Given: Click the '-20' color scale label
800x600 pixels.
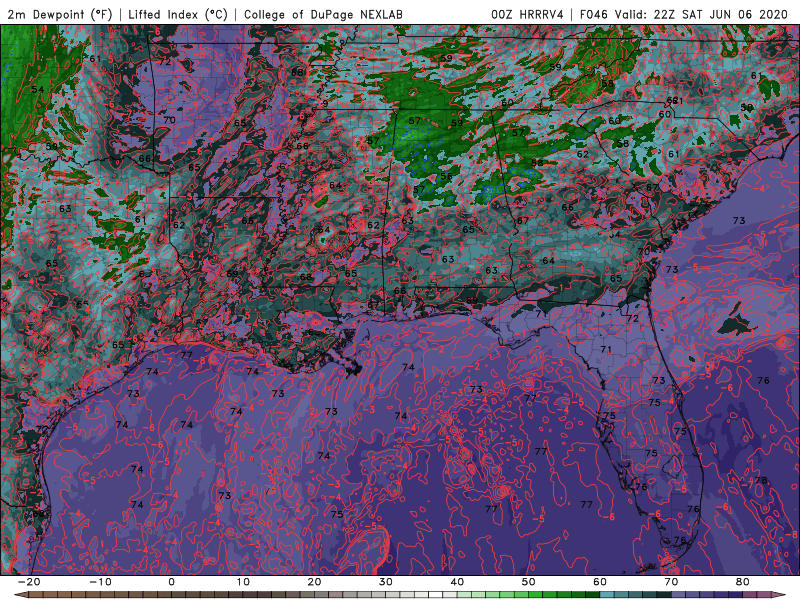Looking at the screenshot, I should click(x=29, y=582).
